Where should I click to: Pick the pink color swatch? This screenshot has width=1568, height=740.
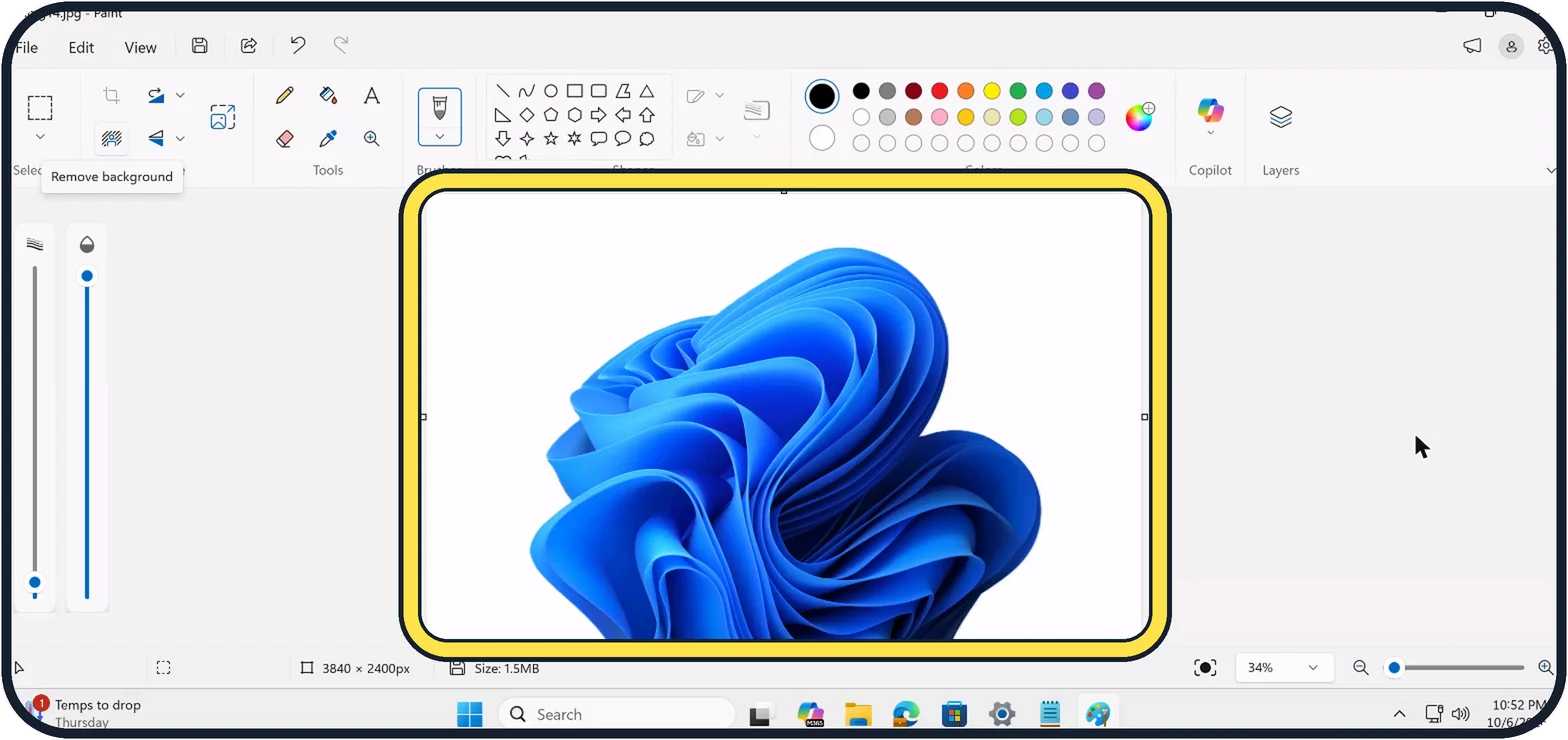(x=939, y=117)
